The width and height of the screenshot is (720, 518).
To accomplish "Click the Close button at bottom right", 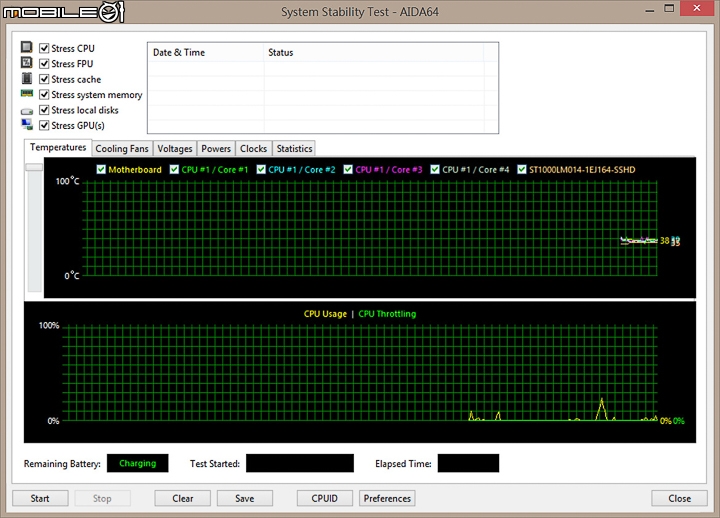I will tap(679, 498).
